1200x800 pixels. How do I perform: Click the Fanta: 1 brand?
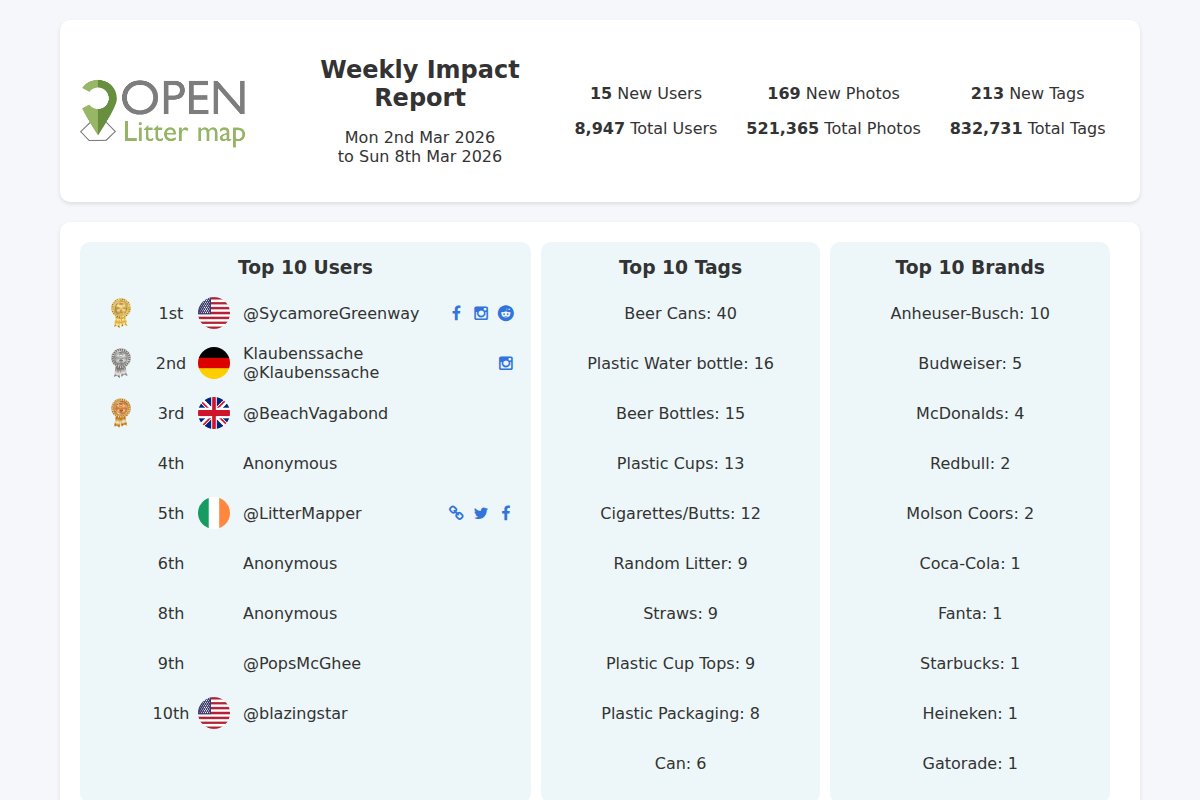[970, 613]
